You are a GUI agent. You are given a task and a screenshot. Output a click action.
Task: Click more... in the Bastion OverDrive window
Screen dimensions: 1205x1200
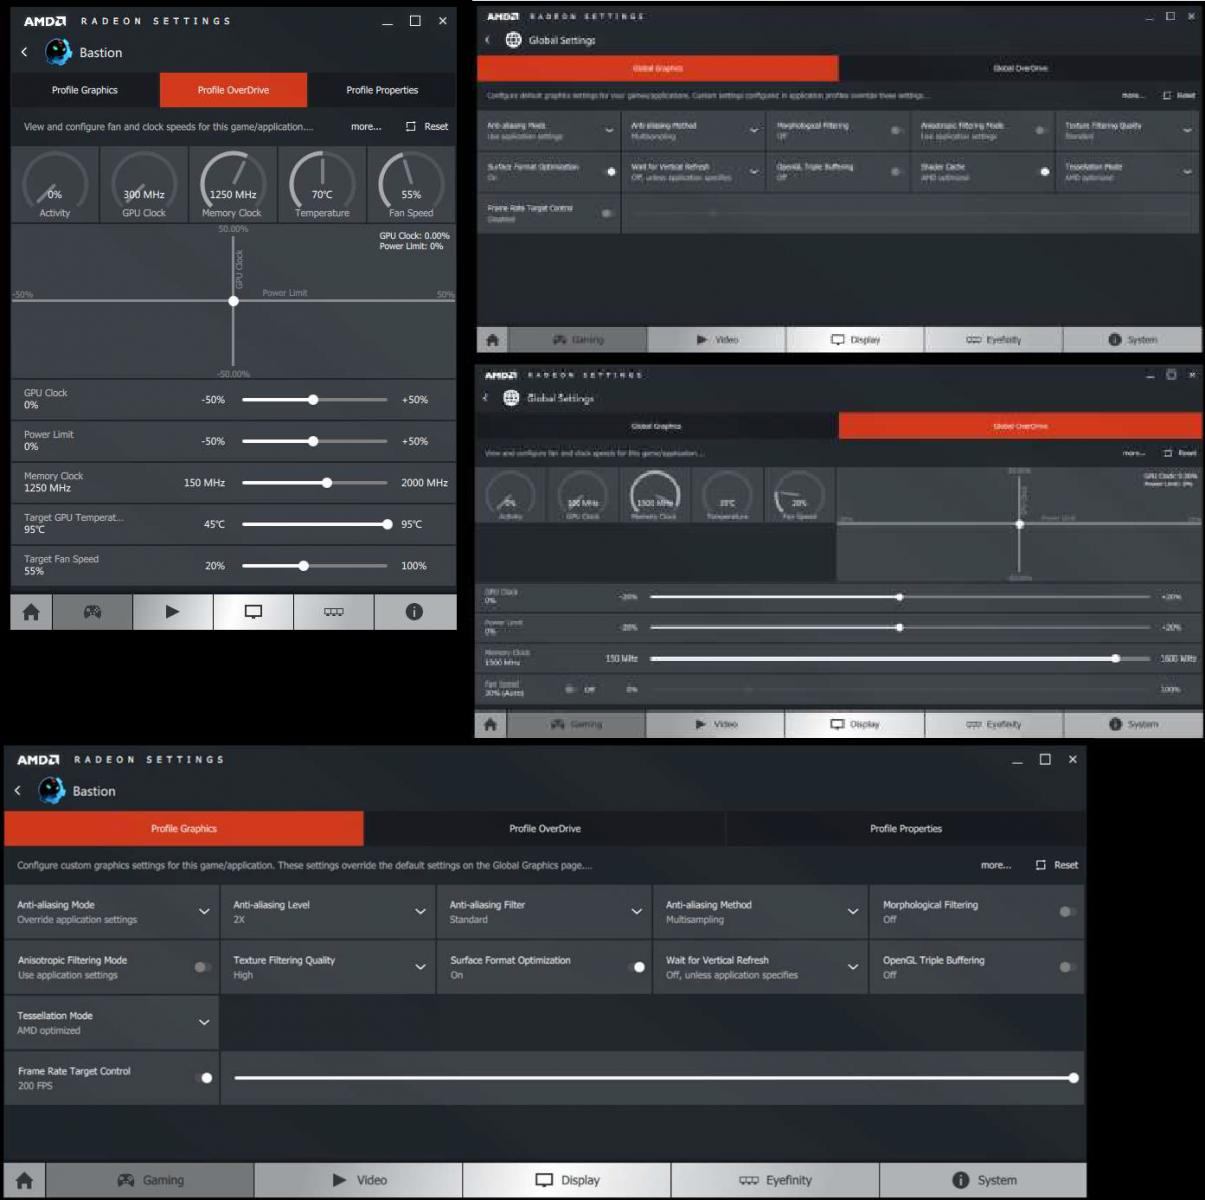(366, 127)
